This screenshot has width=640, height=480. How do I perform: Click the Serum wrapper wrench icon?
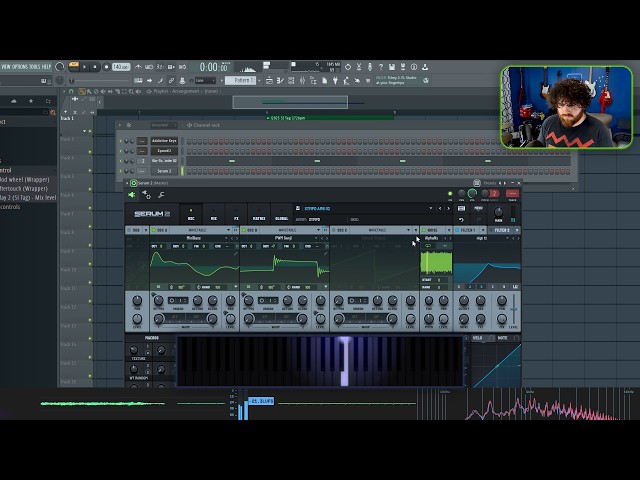click(x=161, y=195)
